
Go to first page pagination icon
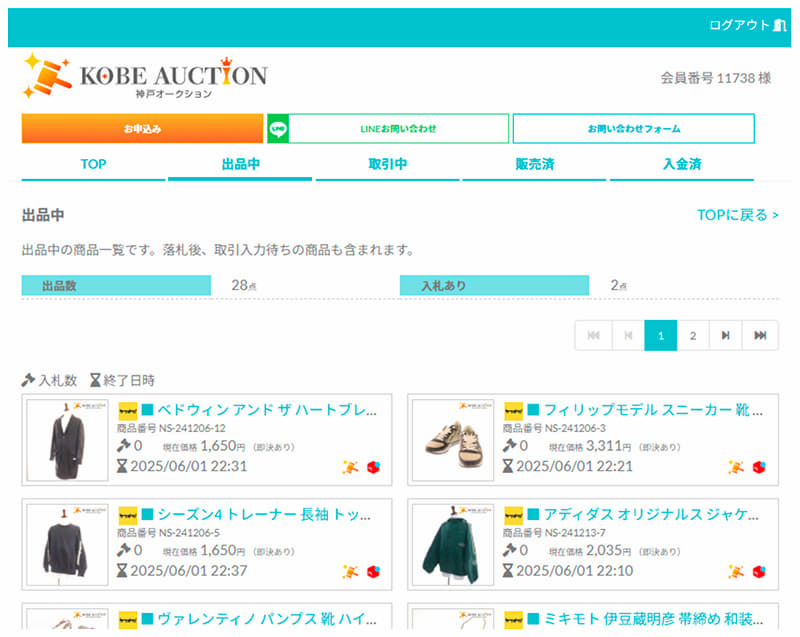click(593, 336)
